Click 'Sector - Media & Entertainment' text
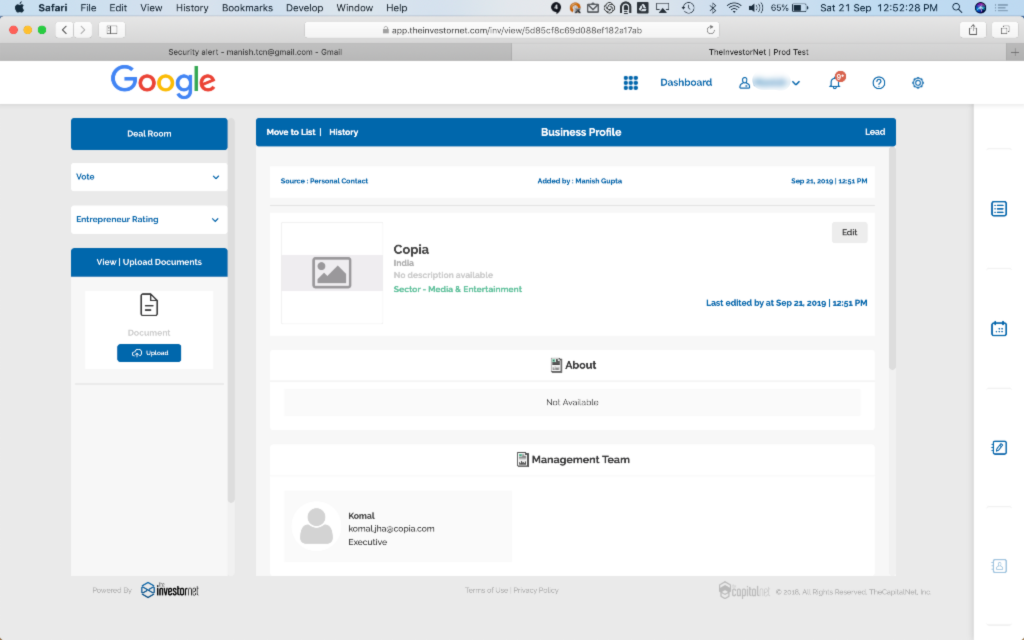 pyautogui.click(x=457, y=289)
